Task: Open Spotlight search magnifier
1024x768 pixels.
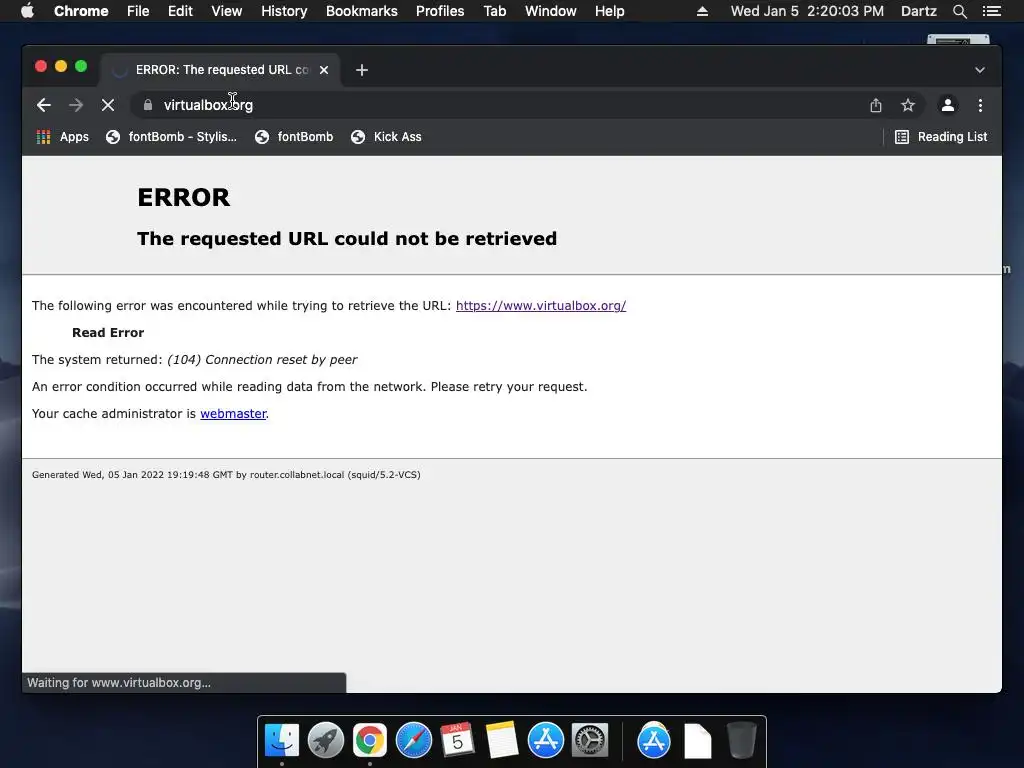Action: (x=959, y=11)
